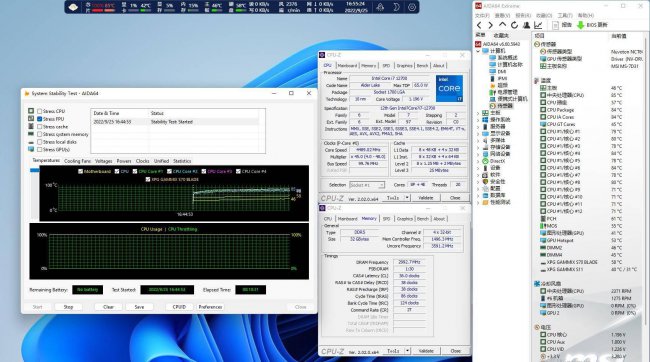650x362 pixels.
Task: Uncheck the Stress FPU checkbox
Action: 40,119
